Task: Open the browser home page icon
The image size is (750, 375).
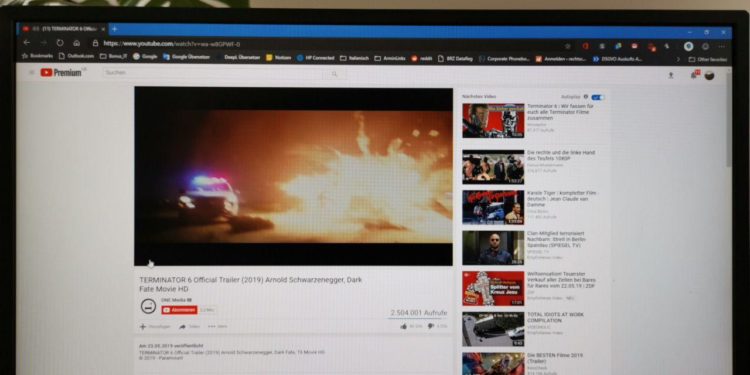Action: click(x=77, y=43)
